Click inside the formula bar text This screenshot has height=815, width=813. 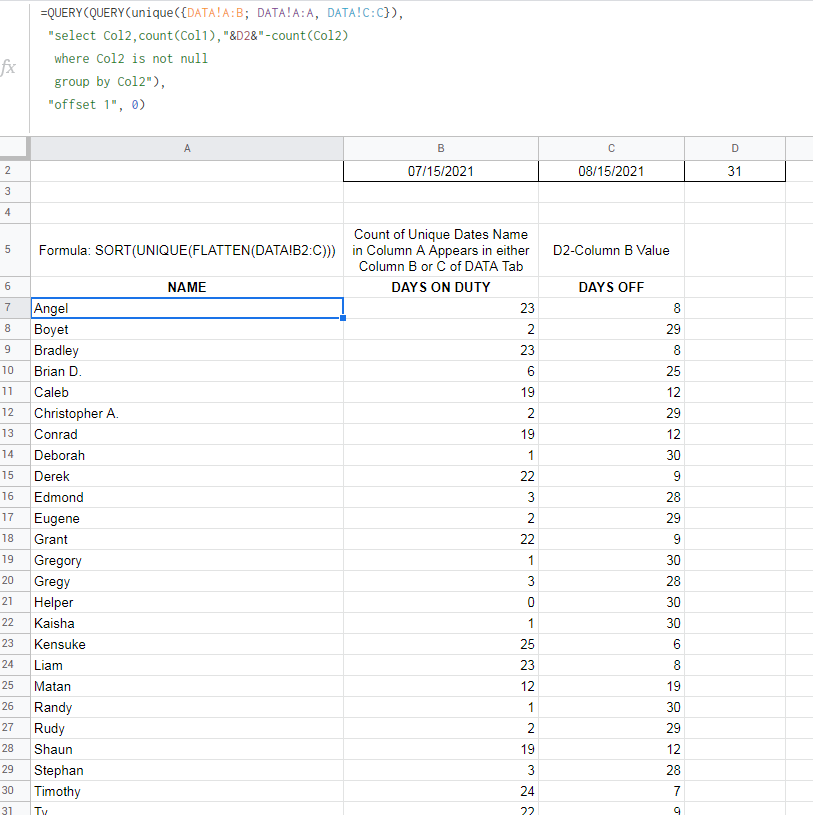200,60
